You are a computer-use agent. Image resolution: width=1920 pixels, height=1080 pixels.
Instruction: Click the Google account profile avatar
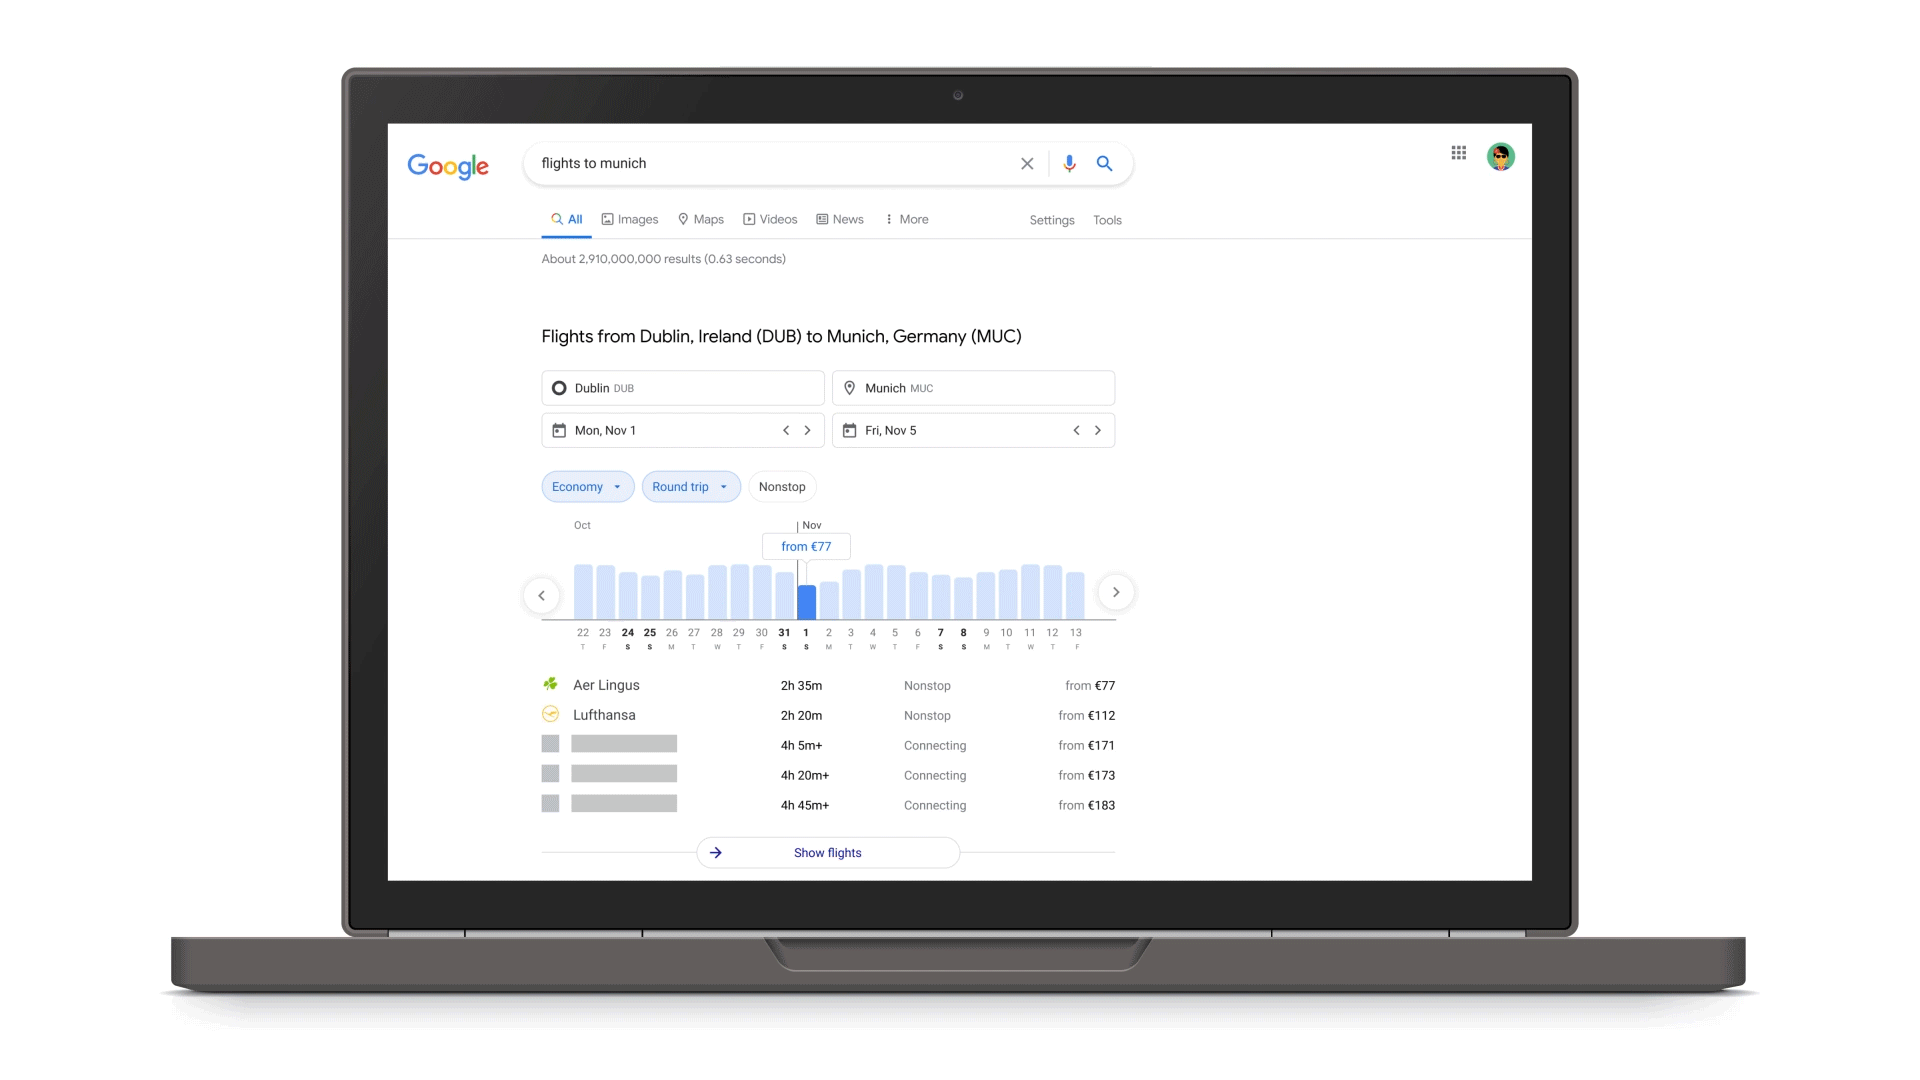(1501, 156)
